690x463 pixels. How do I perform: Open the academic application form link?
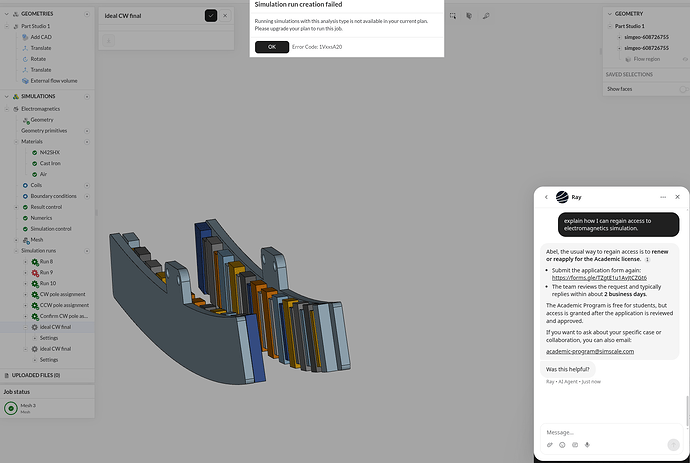click(599, 278)
